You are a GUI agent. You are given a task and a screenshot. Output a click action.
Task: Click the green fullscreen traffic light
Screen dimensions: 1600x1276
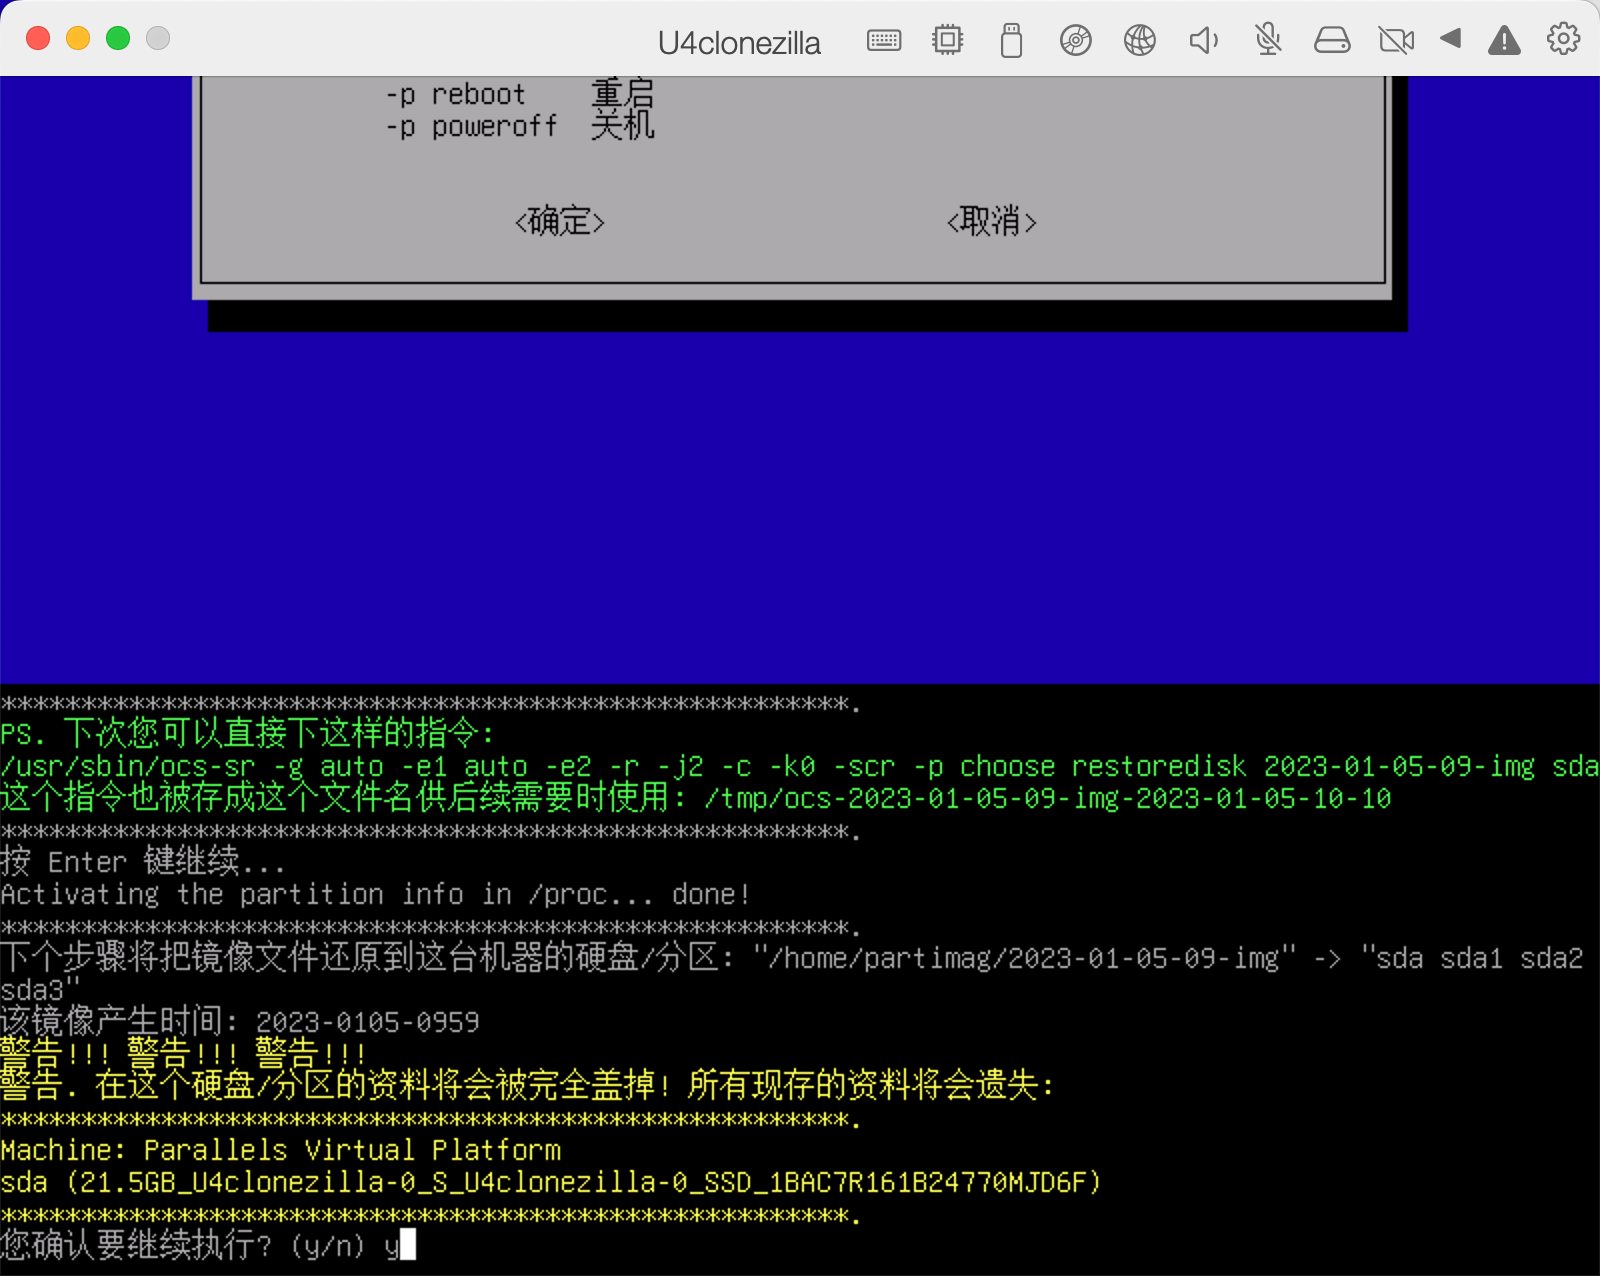click(117, 37)
